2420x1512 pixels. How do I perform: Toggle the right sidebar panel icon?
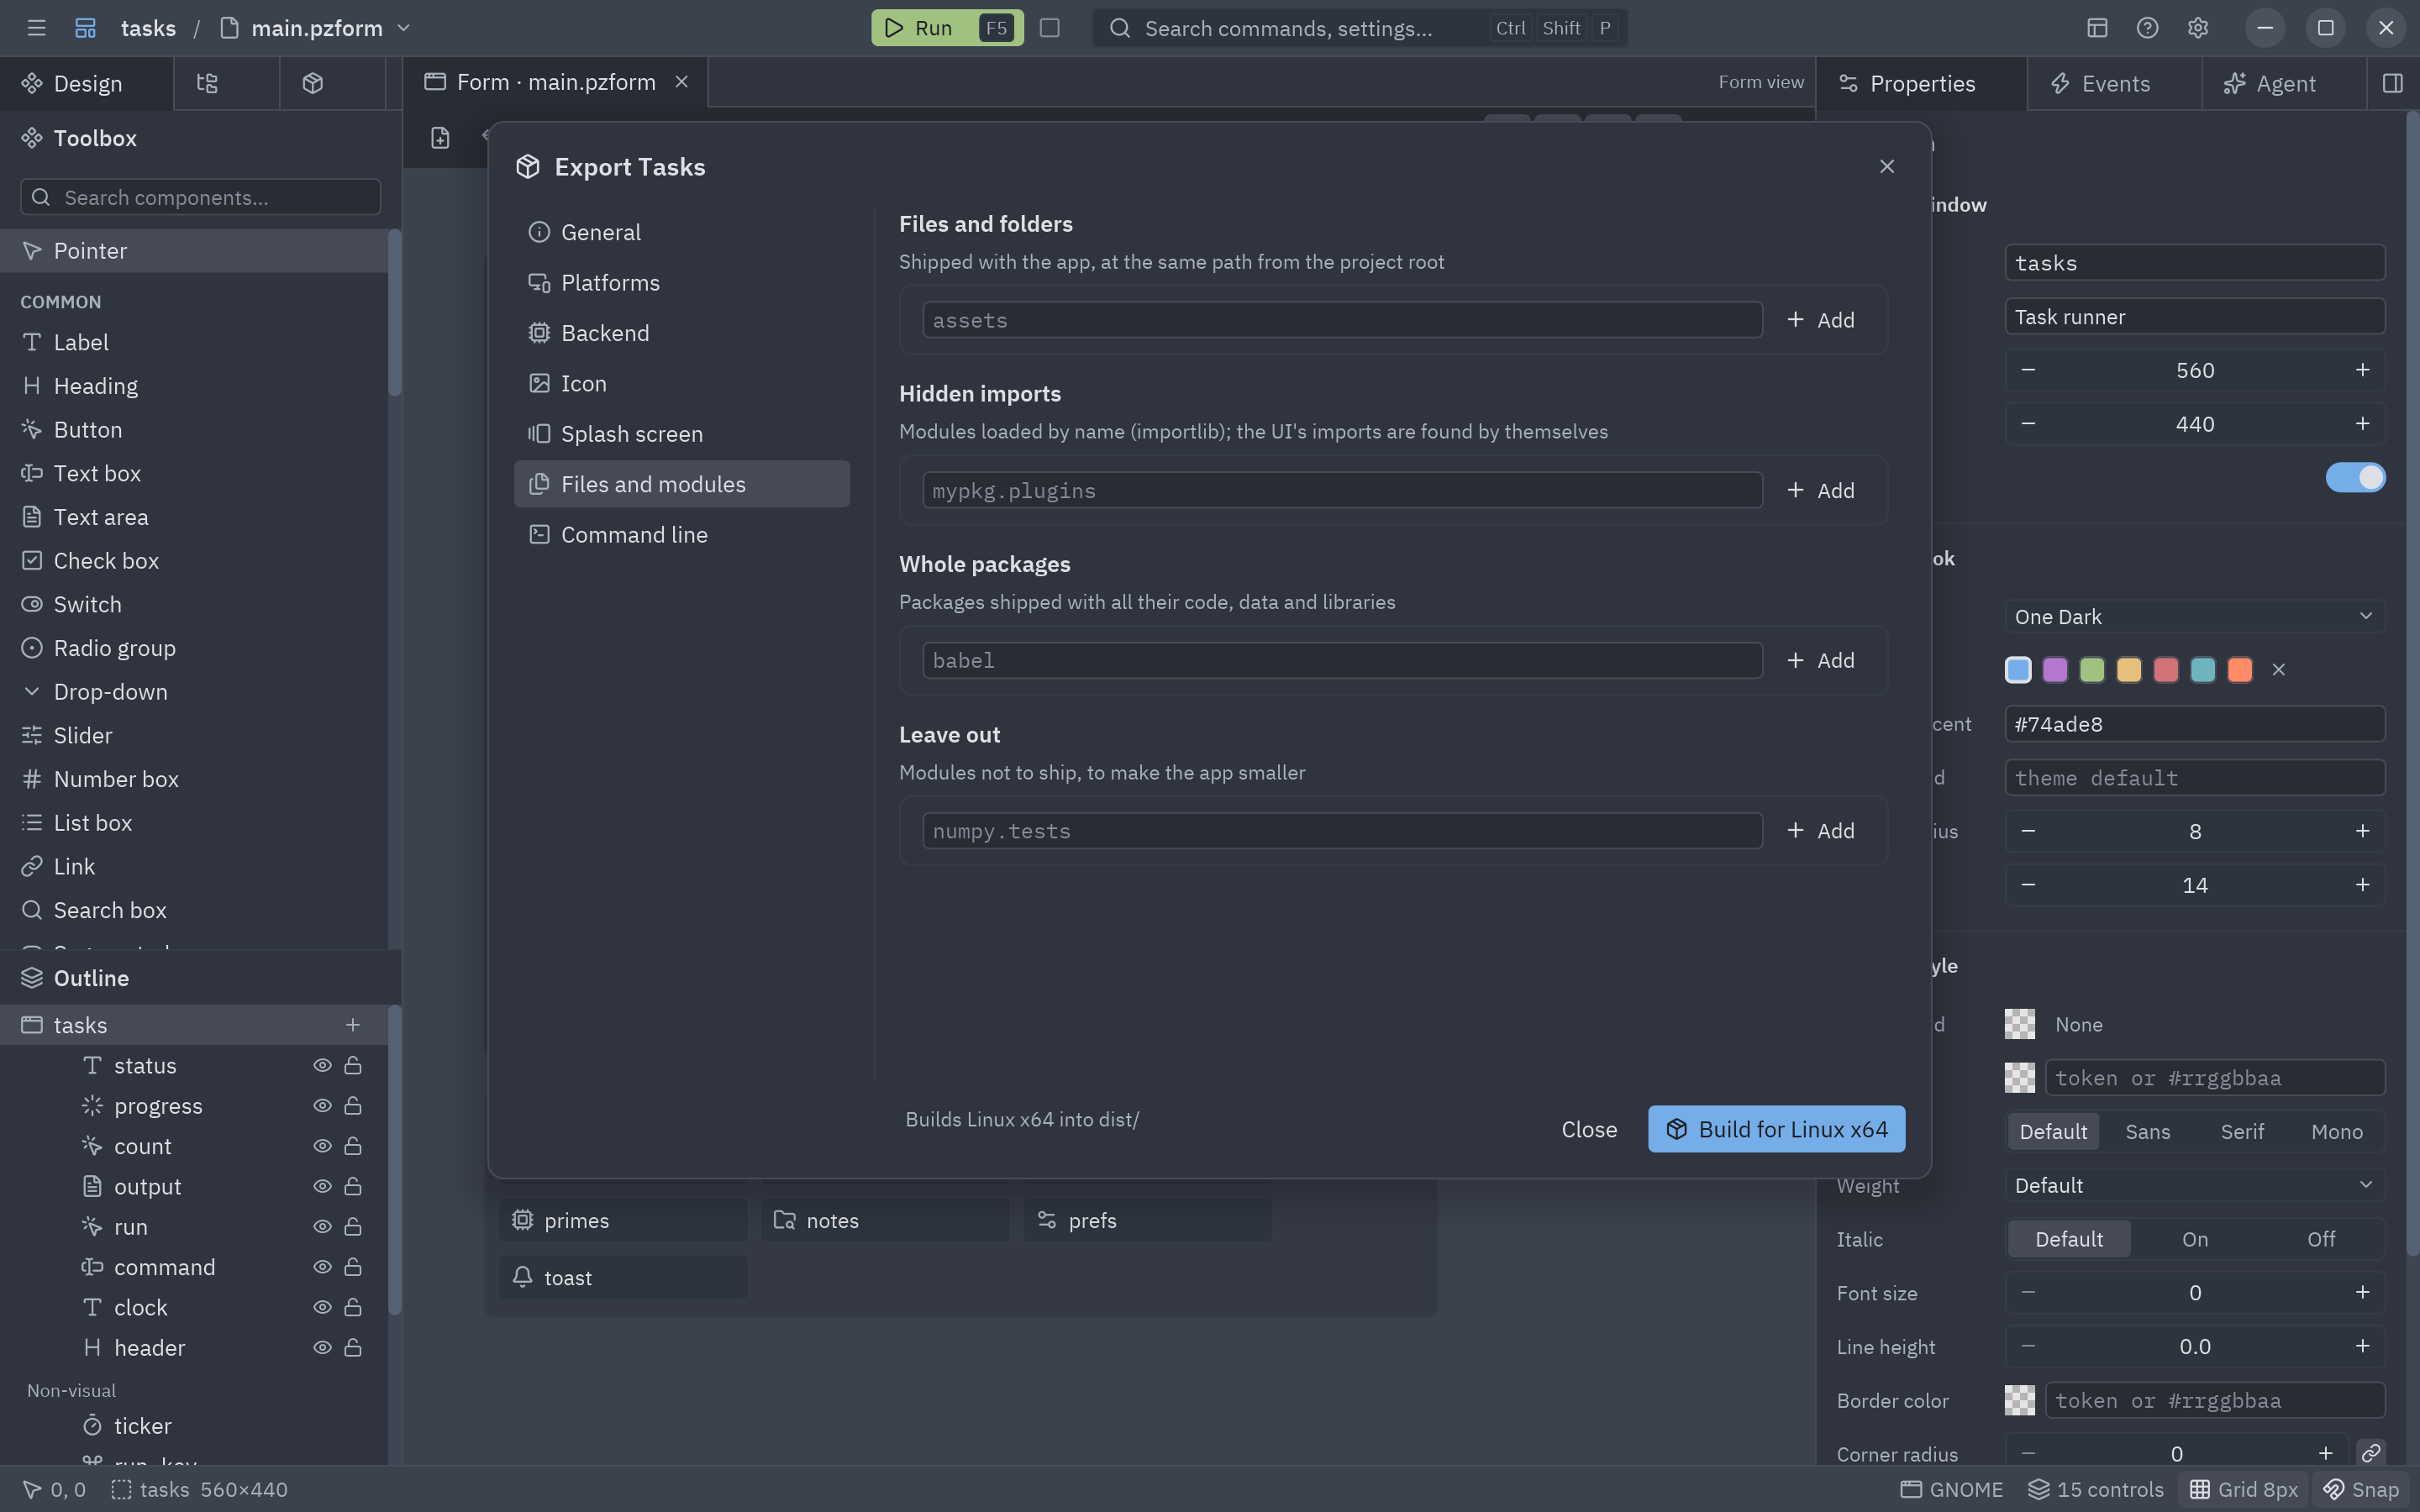2392,83
